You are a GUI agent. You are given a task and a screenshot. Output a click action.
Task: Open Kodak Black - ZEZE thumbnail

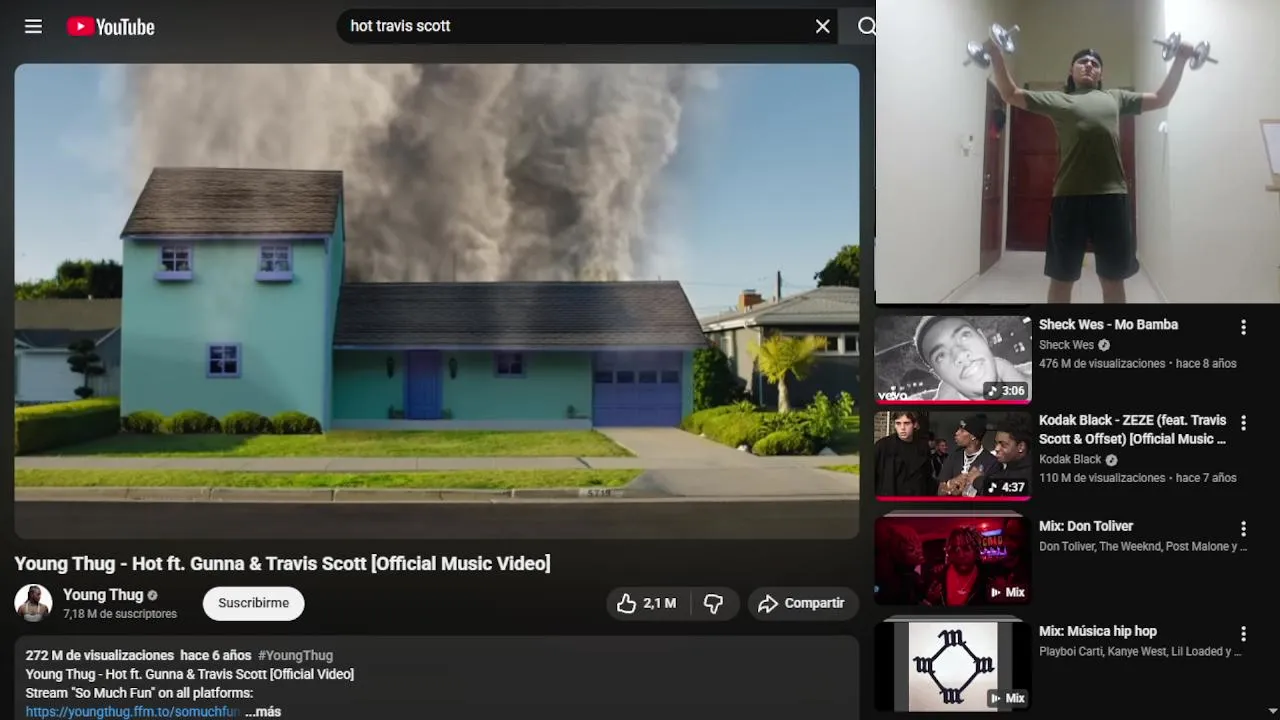pos(952,455)
